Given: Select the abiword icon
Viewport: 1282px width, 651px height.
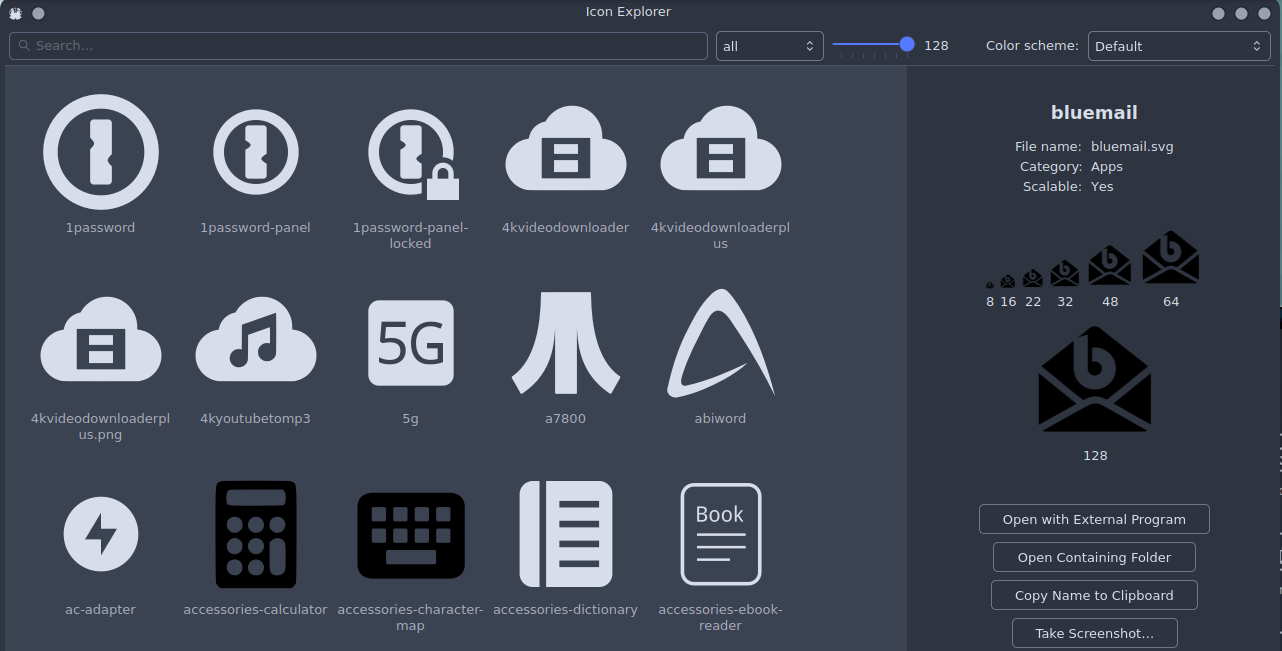Looking at the screenshot, I should tap(720, 343).
